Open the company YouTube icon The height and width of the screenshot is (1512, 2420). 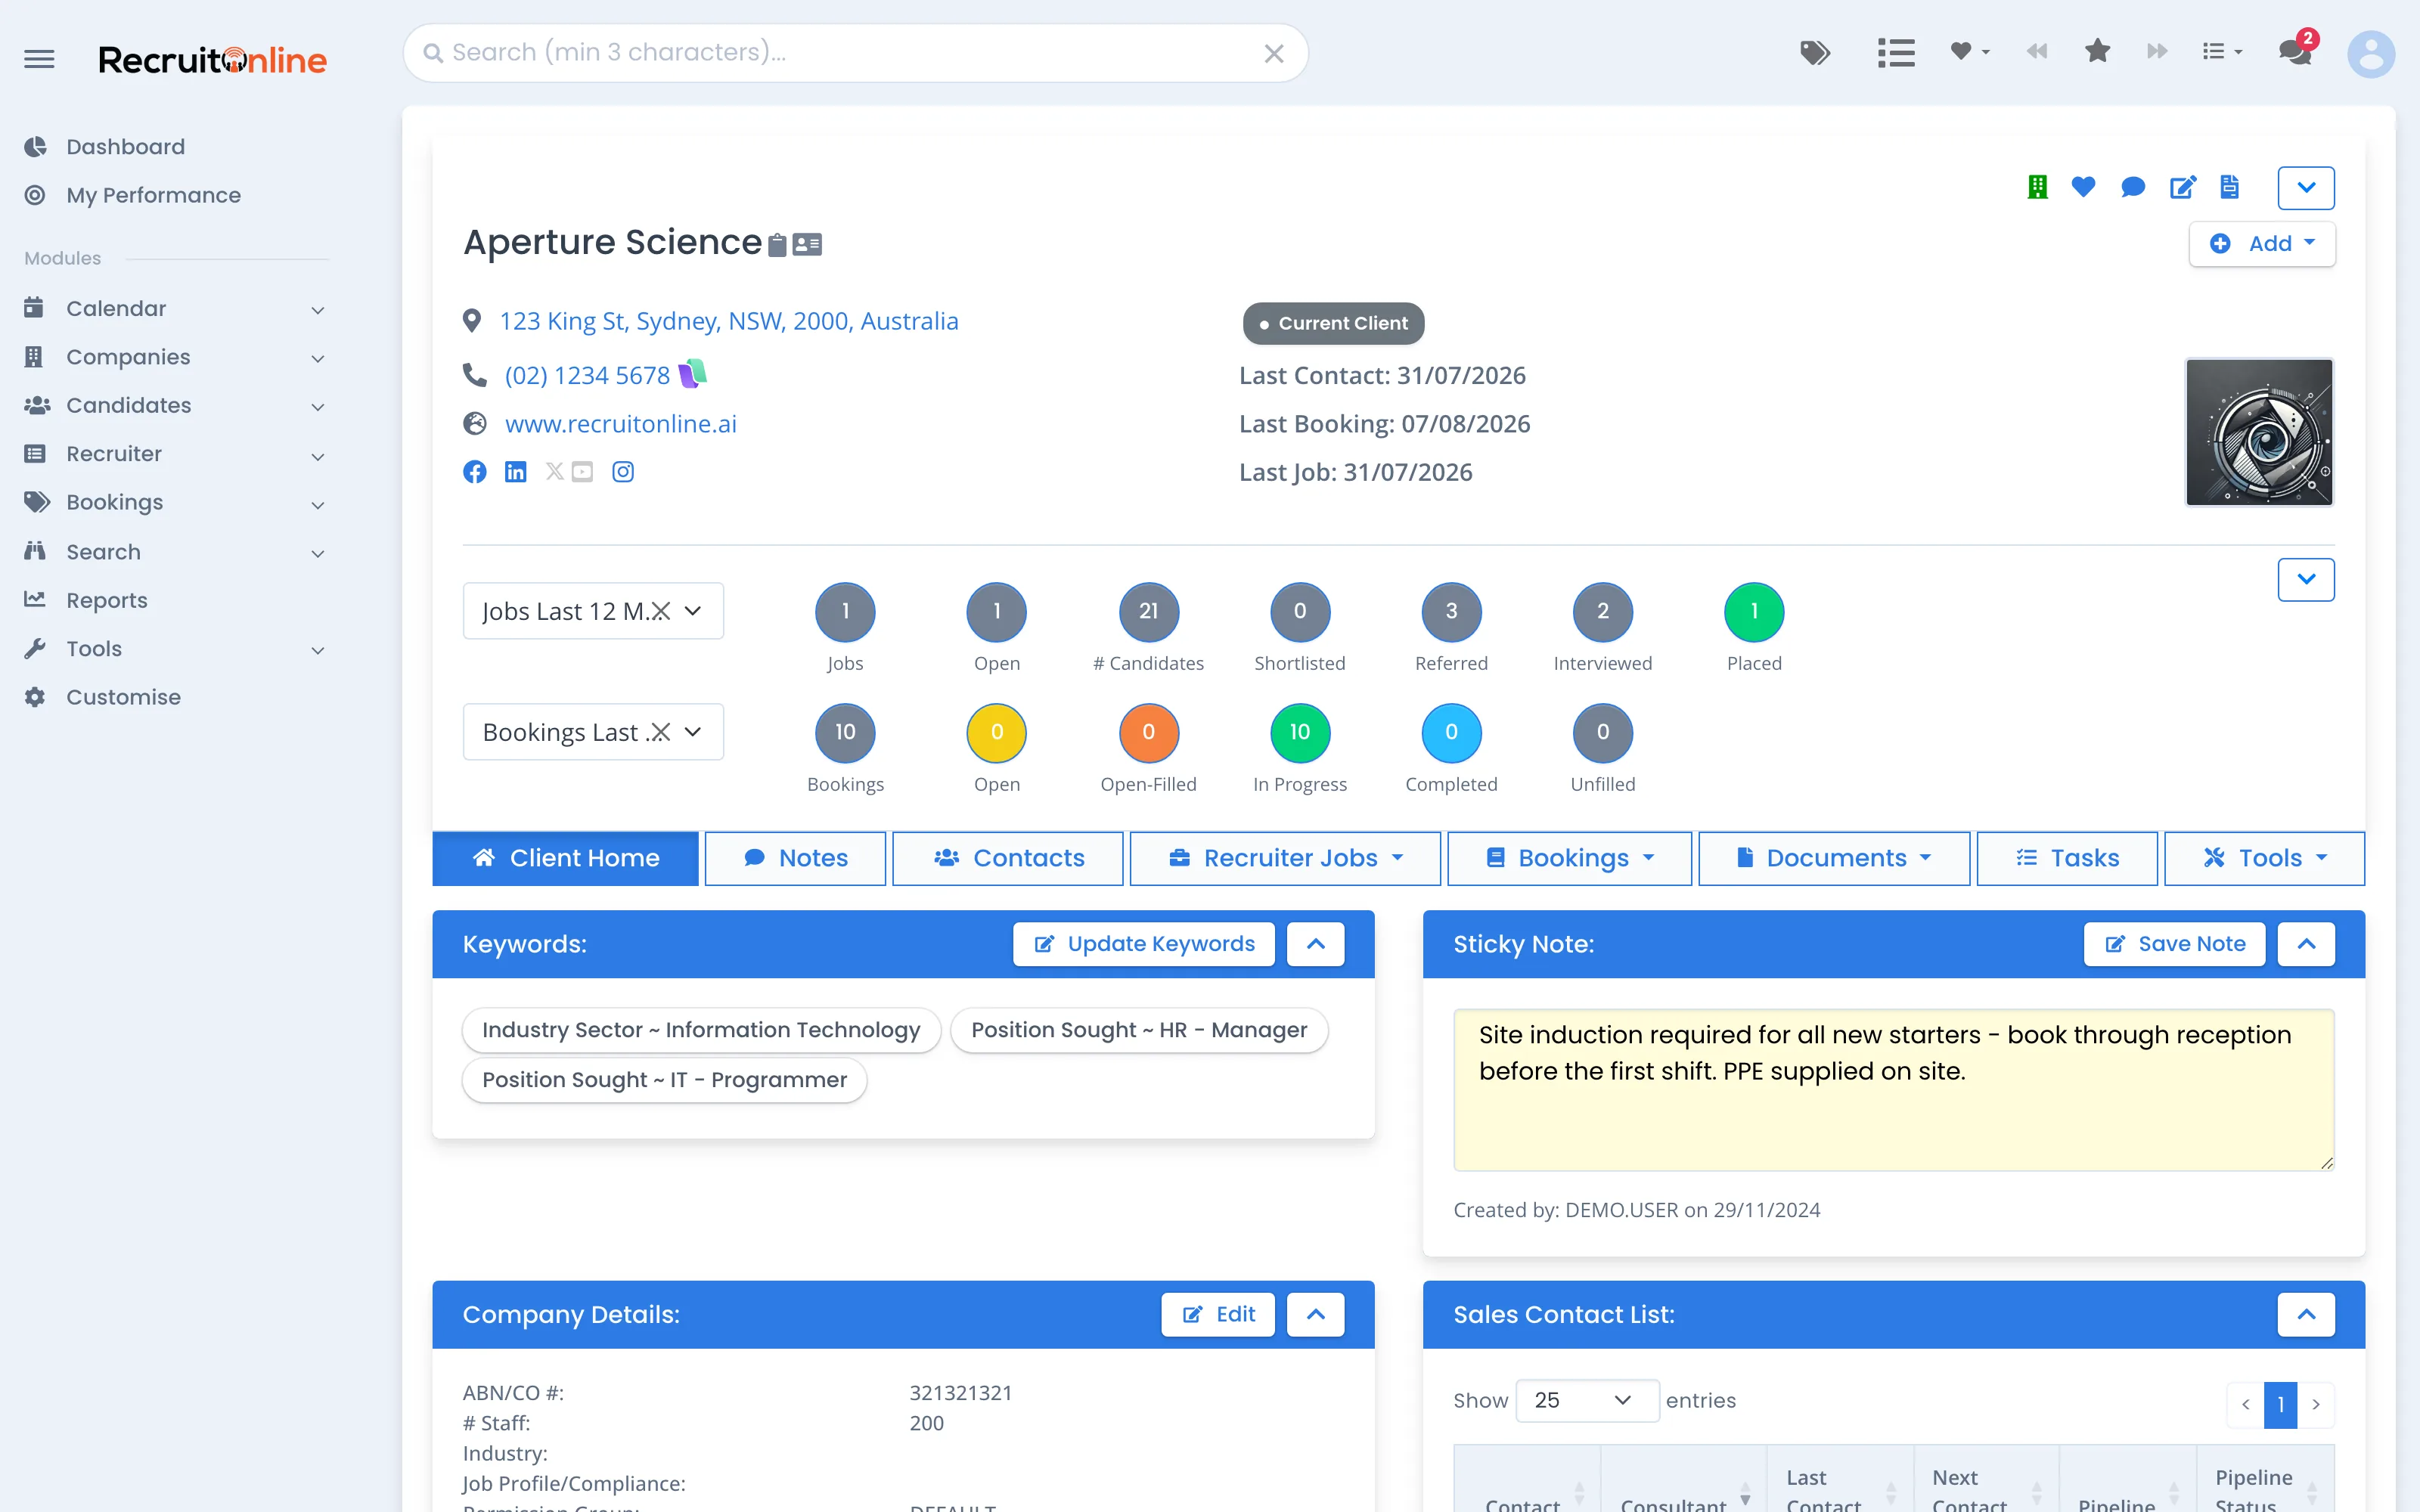pyautogui.click(x=582, y=472)
